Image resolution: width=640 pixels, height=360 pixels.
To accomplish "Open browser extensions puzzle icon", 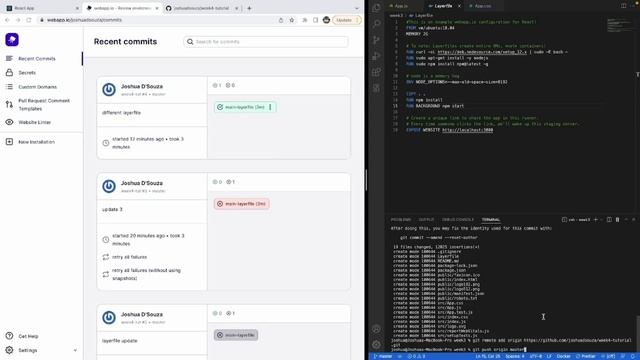I will (x=304, y=20).
